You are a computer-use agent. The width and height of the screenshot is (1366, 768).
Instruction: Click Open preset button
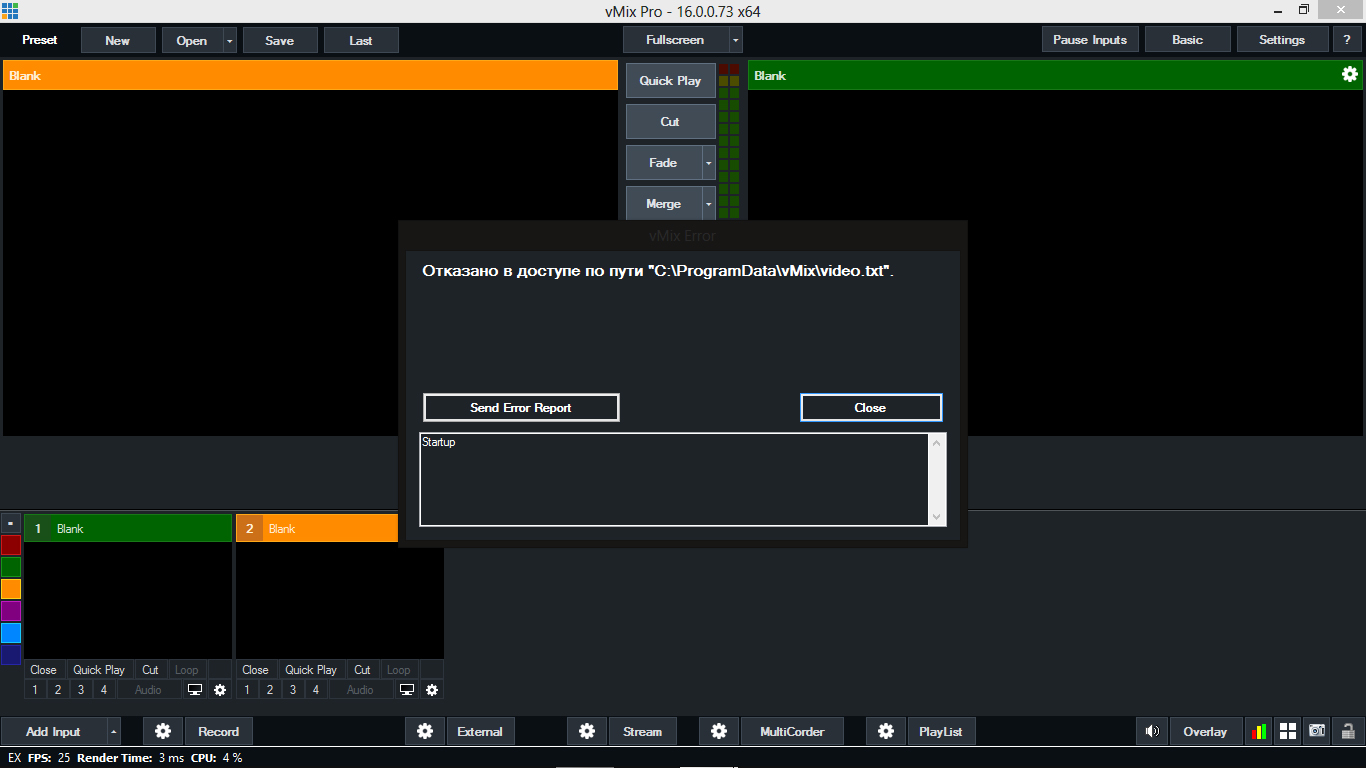[x=192, y=40]
